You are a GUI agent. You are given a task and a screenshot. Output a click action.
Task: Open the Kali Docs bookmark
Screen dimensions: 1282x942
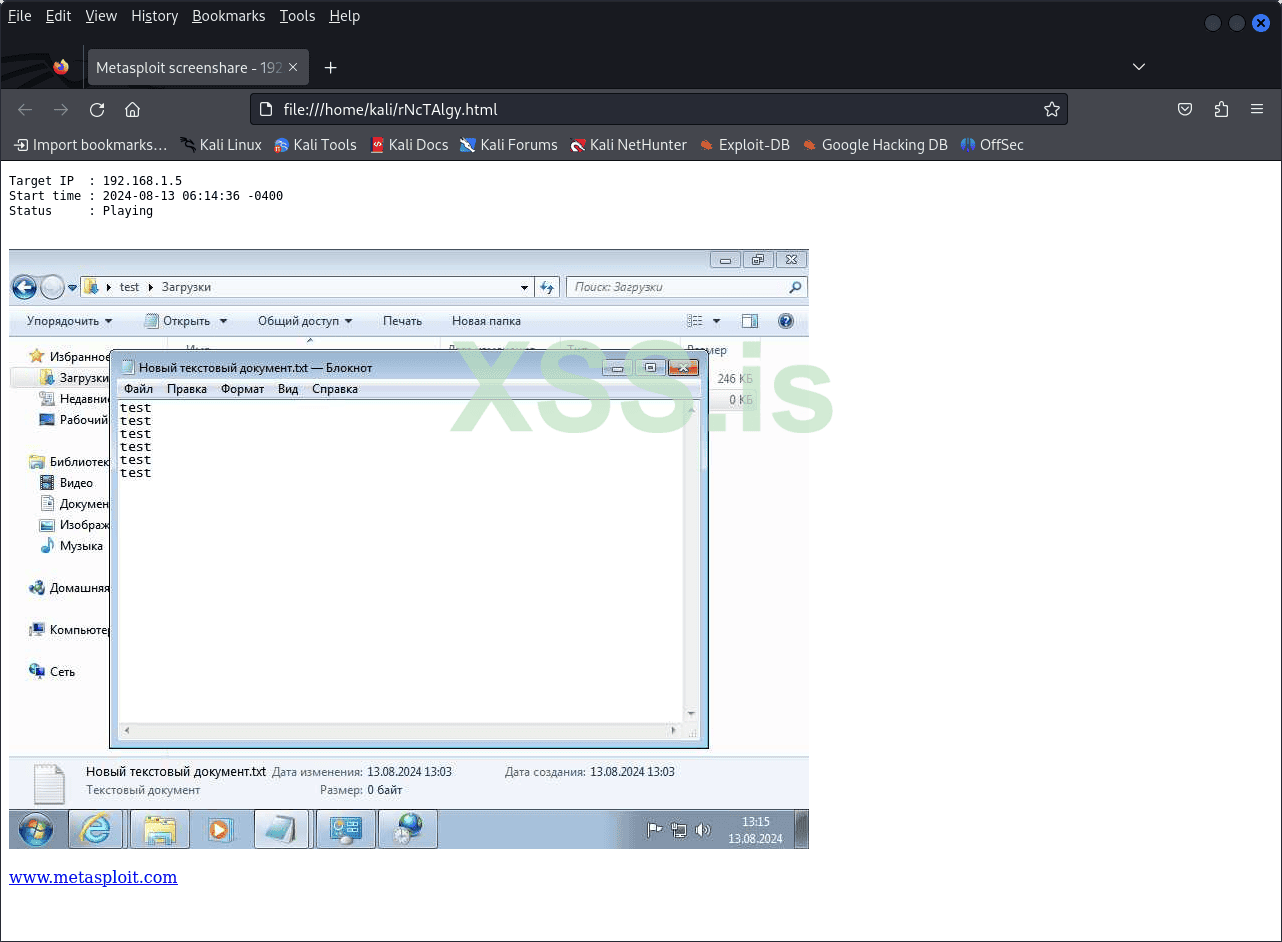pos(409,145)
